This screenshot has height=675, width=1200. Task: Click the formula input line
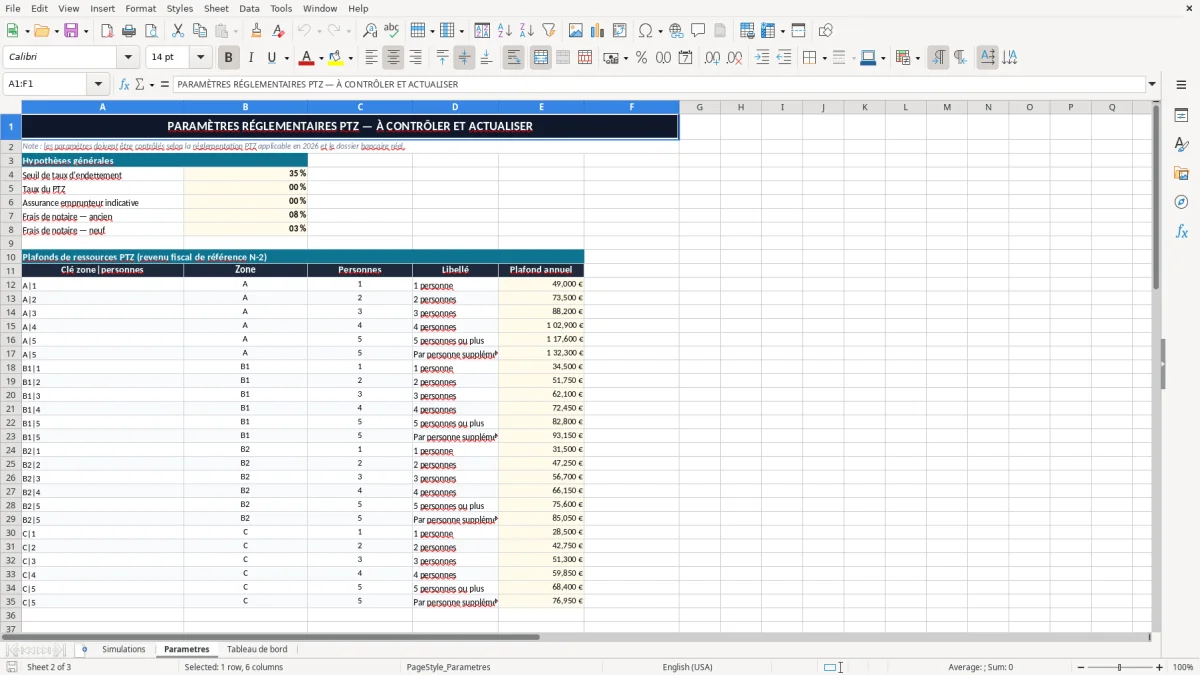pyautogui.click(x=659, y=85)
